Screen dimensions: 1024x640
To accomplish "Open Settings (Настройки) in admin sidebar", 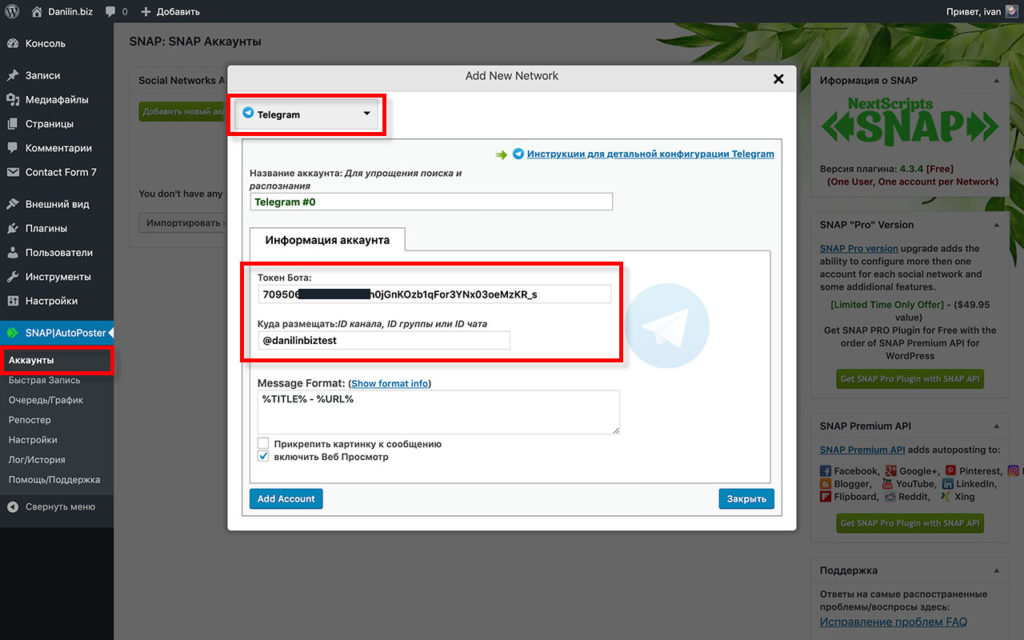I will [51, 301].
